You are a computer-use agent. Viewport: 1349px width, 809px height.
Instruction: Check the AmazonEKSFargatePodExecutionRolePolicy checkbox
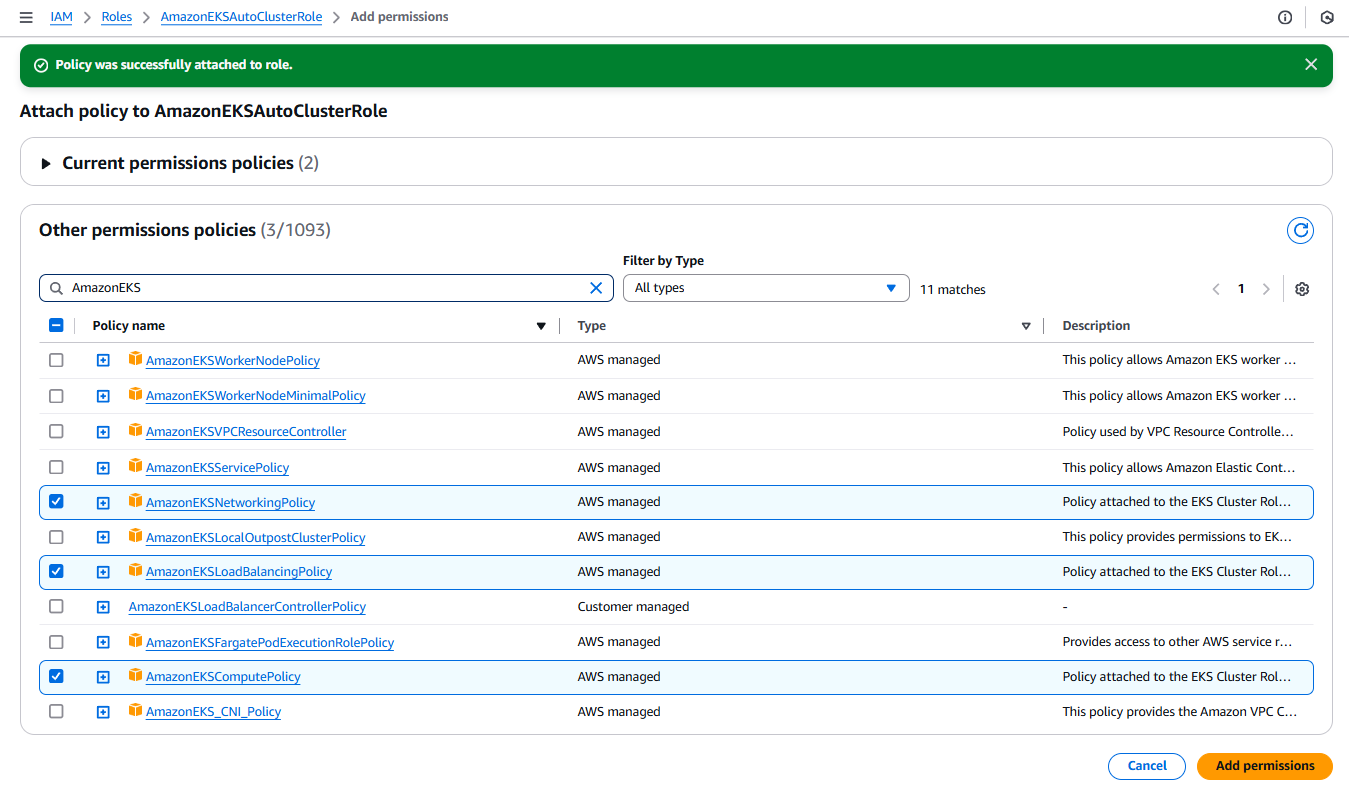(x=56, y=642)
